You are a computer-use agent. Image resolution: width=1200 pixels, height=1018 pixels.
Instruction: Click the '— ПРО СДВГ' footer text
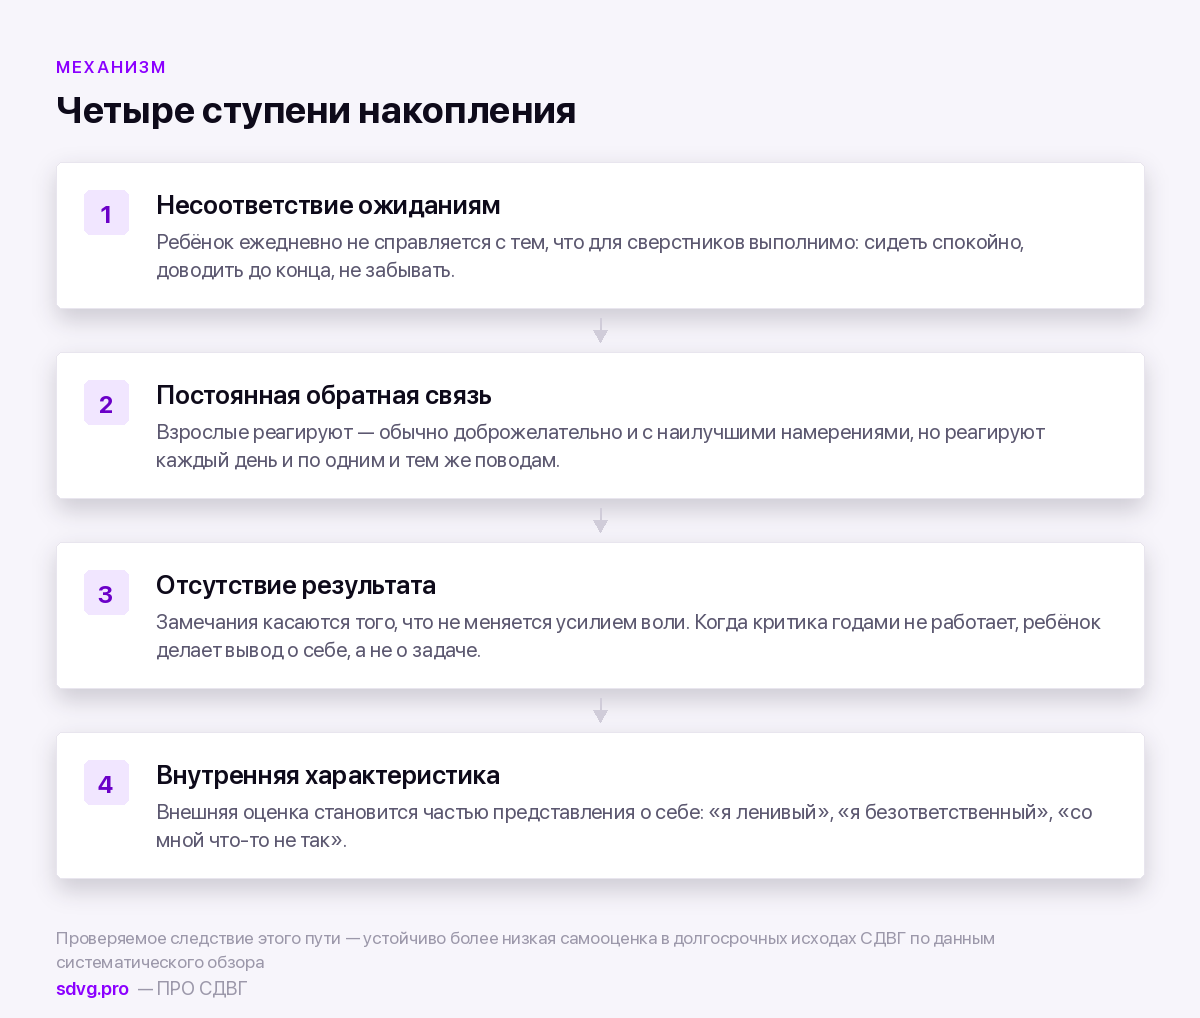coord(192,989)
